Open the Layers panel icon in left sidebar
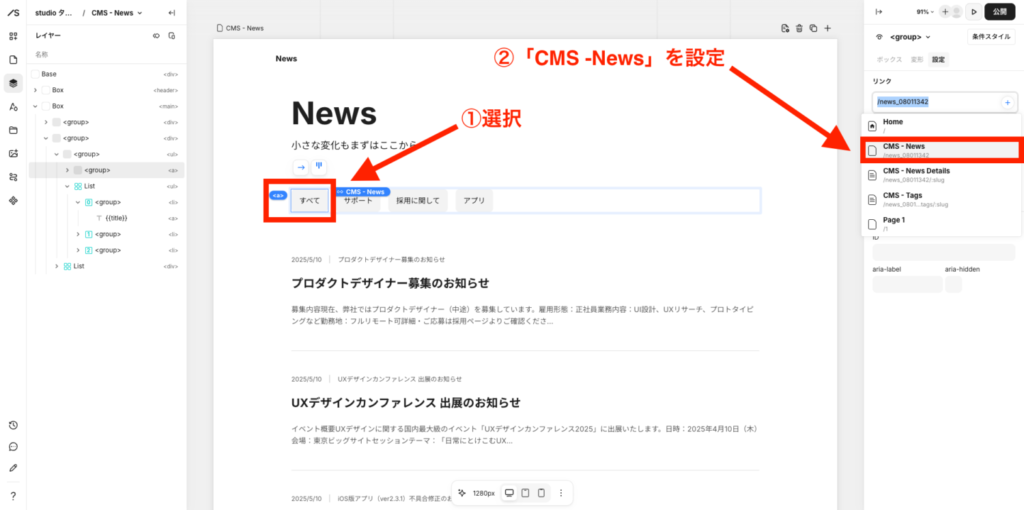Screen dimensions: 1024x510 [13, 82]
